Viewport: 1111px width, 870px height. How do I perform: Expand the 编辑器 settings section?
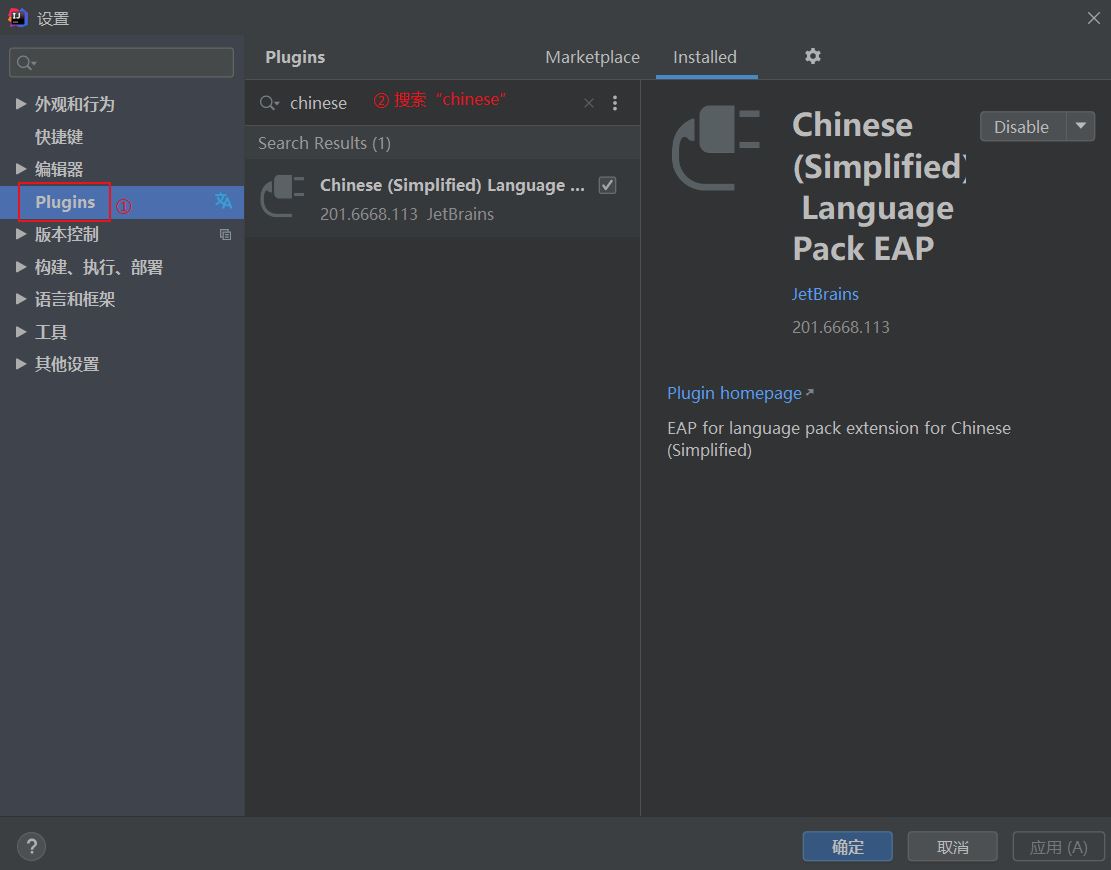point(21,169)
